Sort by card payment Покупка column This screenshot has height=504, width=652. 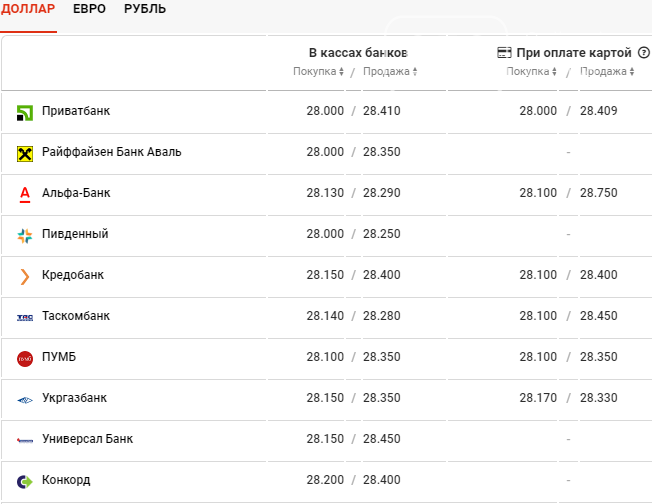click(x=531, y=72)
